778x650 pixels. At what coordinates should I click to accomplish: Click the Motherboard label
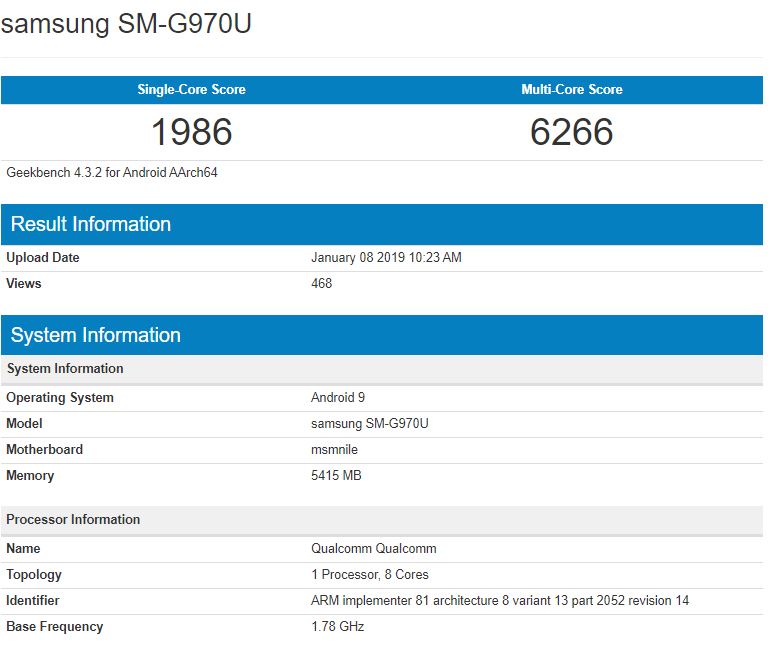coord(45,450)
